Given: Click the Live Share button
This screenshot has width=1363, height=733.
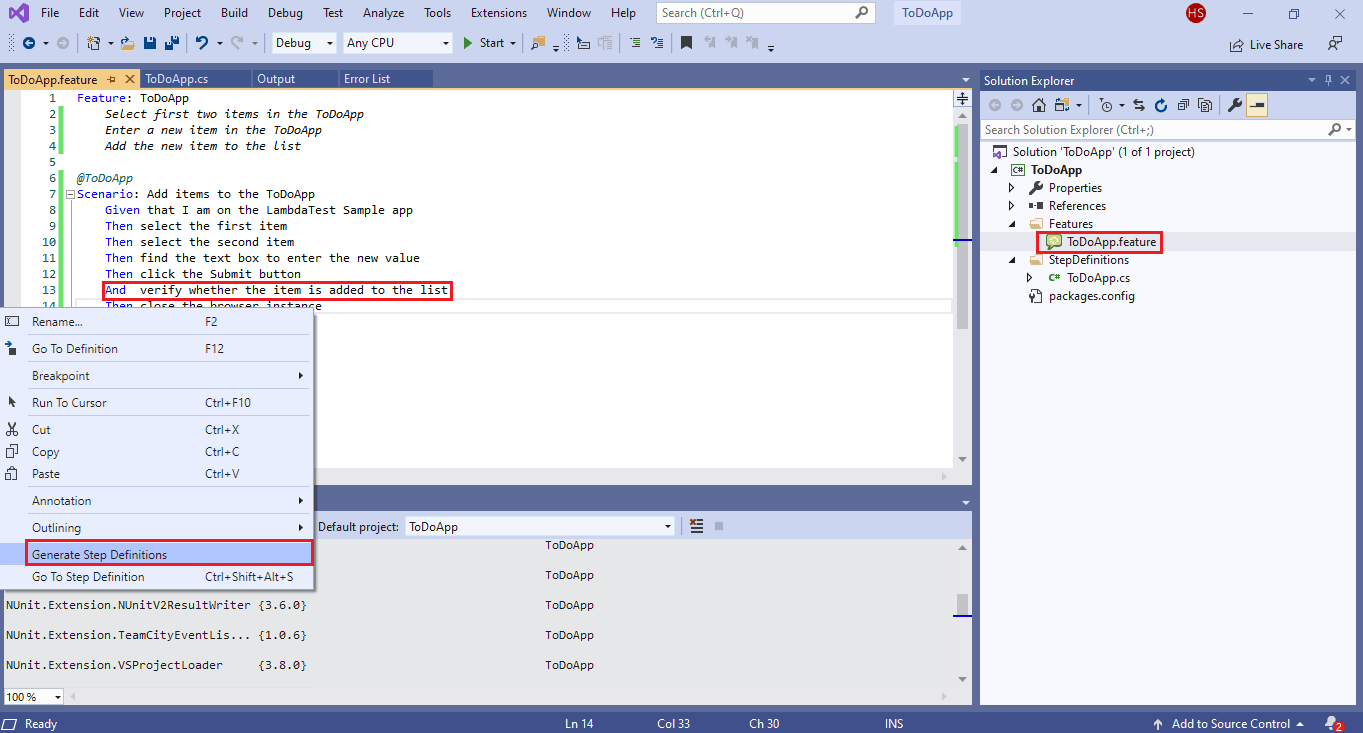Looking at the screenshot, I should 1266,44.
